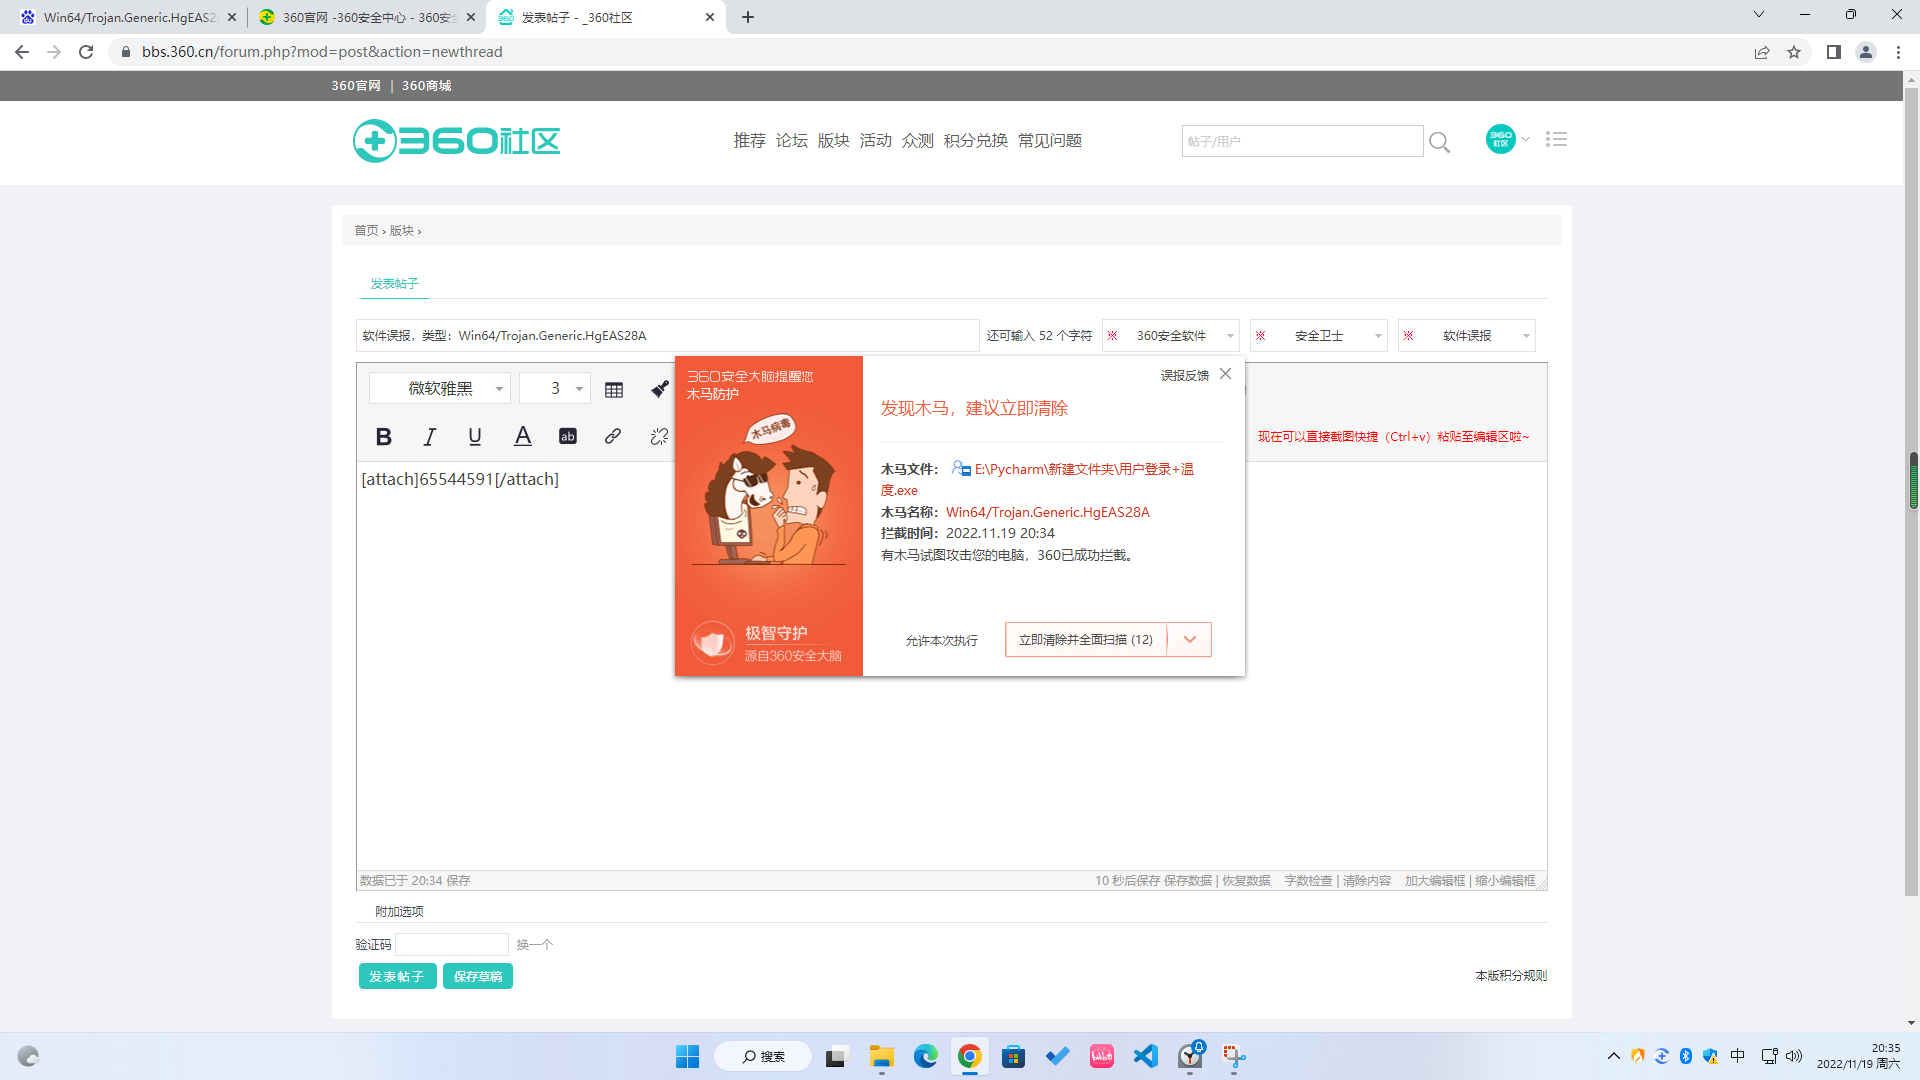Open Snipping Tool from taskbar

pyautogui.click(x=1233, y=1056)
